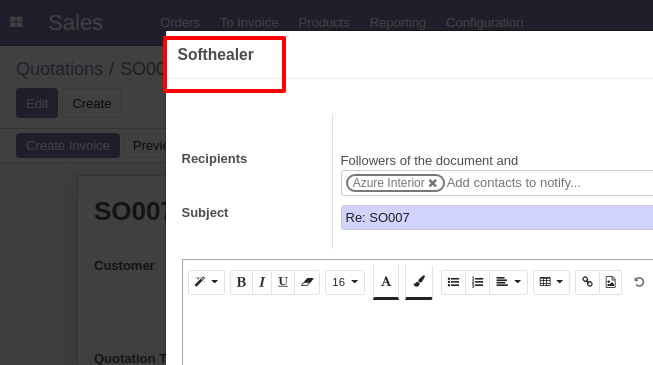Insert an ordered numbered list
Viewport: 653px width, 365px height.
[477, 282]
